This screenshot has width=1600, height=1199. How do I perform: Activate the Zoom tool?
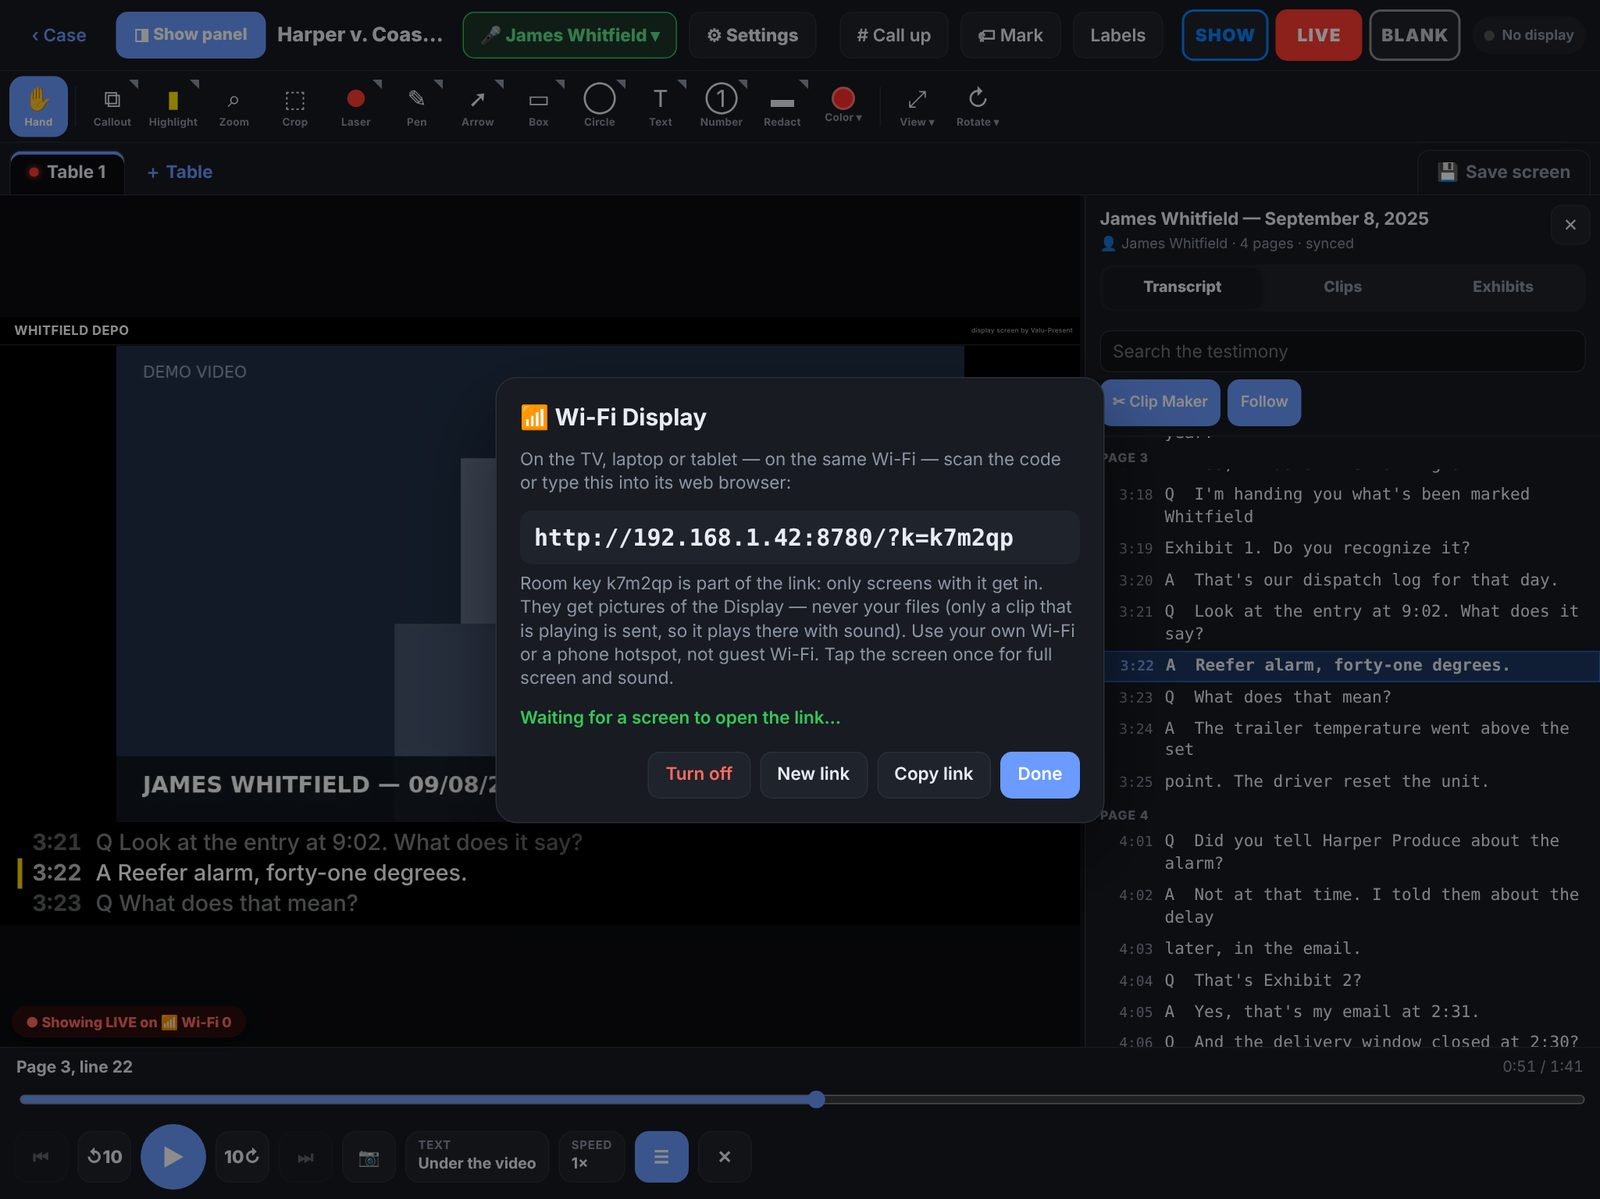pos(234,106)
